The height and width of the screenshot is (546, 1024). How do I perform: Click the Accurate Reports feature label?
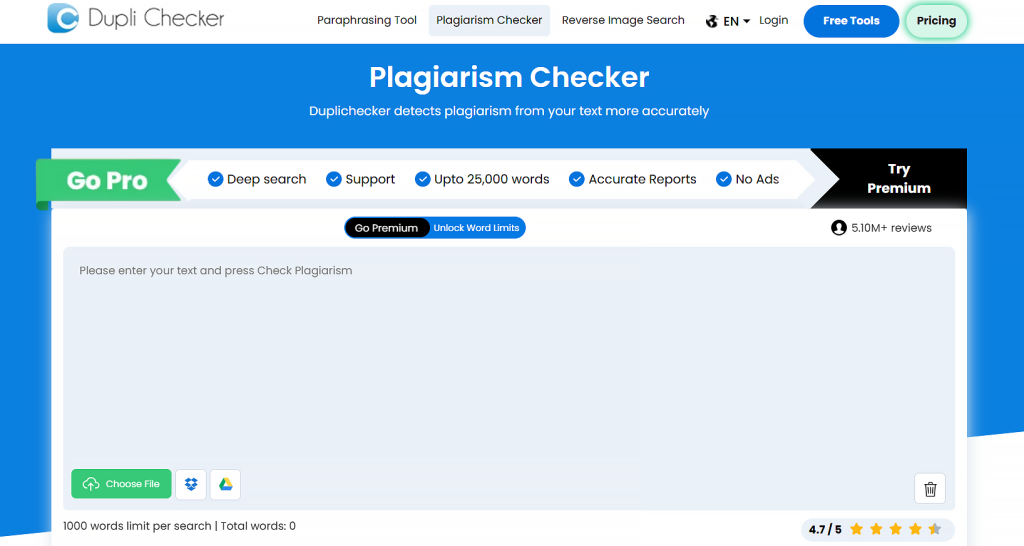(x=643, y=179)
